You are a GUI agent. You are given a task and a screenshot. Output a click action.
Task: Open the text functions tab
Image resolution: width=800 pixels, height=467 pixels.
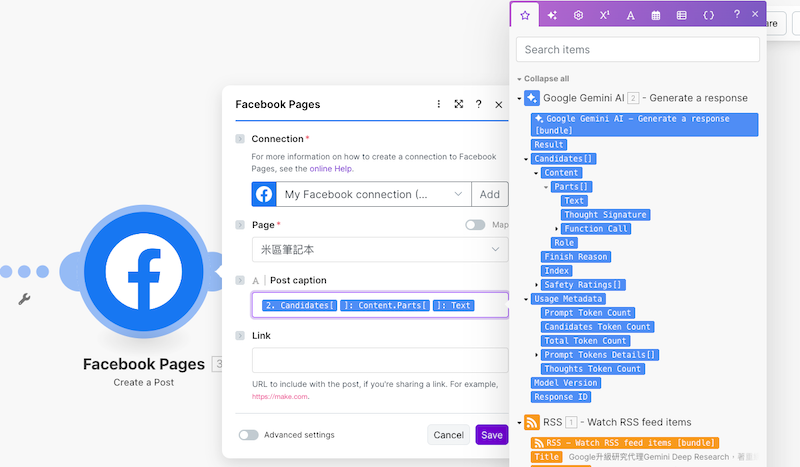(630, 15)
